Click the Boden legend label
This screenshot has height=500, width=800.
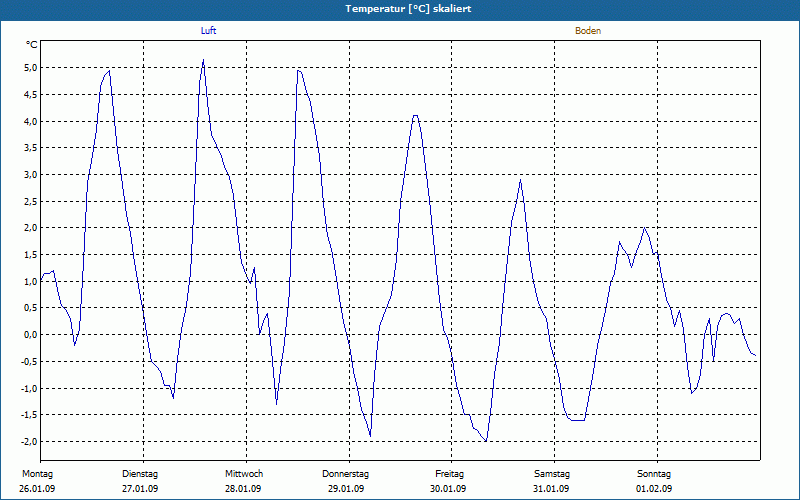(588, 31)
